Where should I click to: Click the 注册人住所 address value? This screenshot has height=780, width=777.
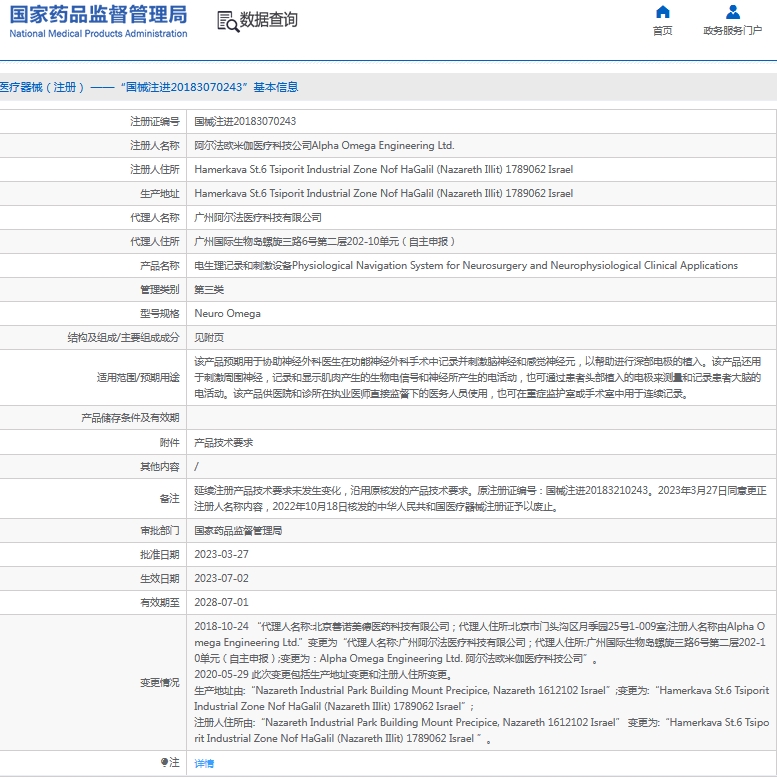383,170
